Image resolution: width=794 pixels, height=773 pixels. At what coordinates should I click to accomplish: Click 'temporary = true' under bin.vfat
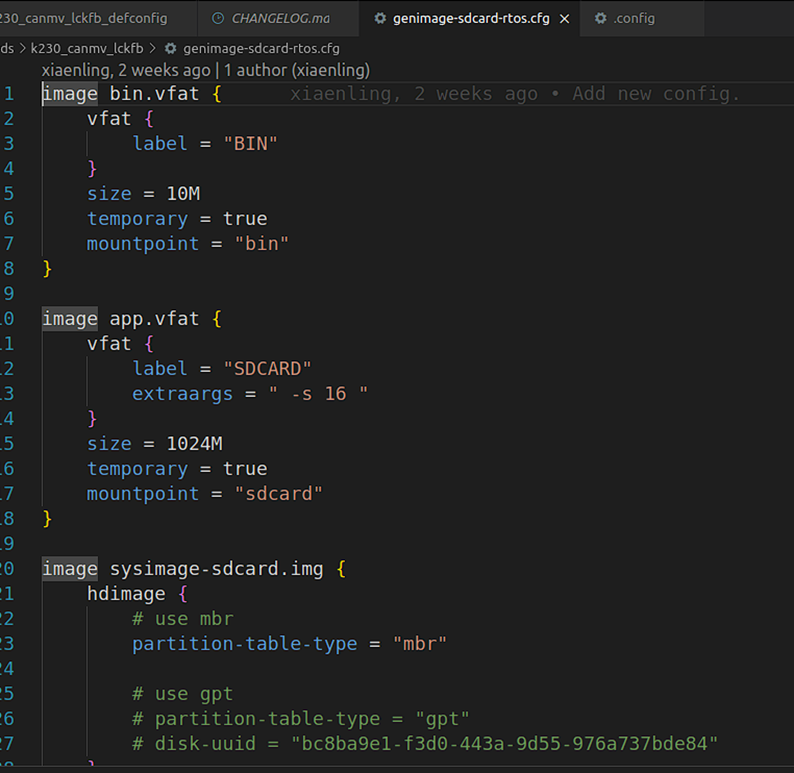[177, 219]
